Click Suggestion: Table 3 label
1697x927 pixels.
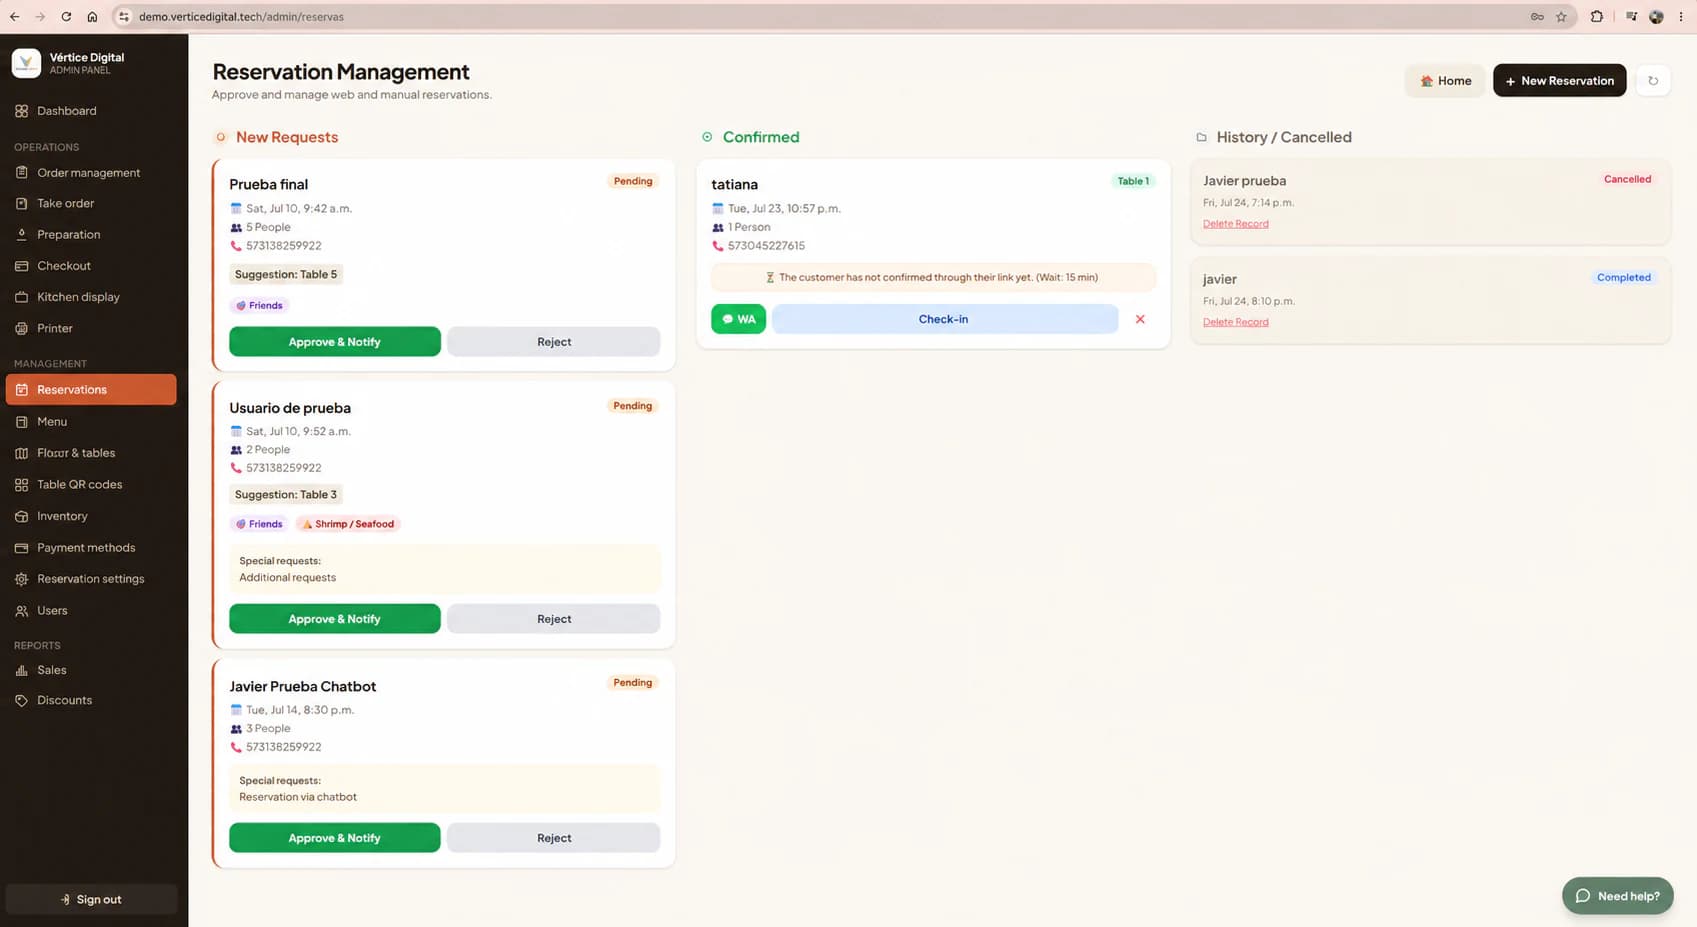click(286, 494)
